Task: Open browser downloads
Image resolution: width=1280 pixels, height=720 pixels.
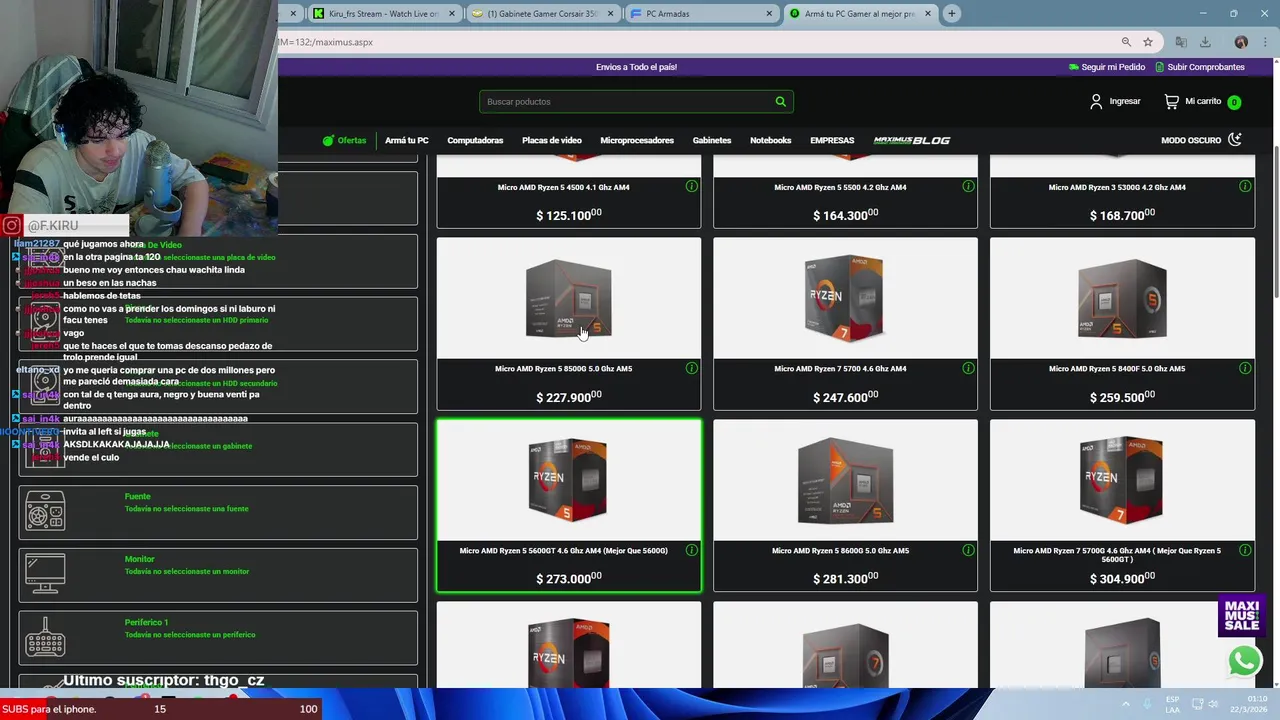Action: tap(1205, 42)
